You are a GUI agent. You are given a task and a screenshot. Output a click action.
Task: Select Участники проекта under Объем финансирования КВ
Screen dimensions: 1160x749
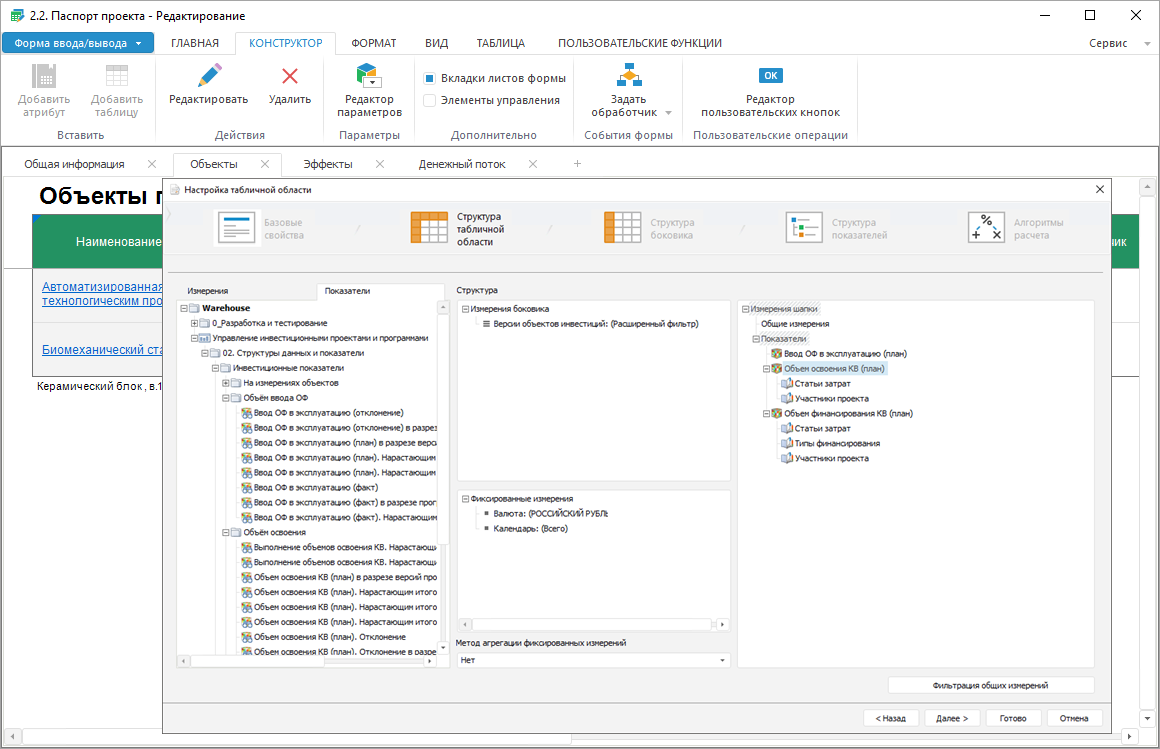point(832,459)
